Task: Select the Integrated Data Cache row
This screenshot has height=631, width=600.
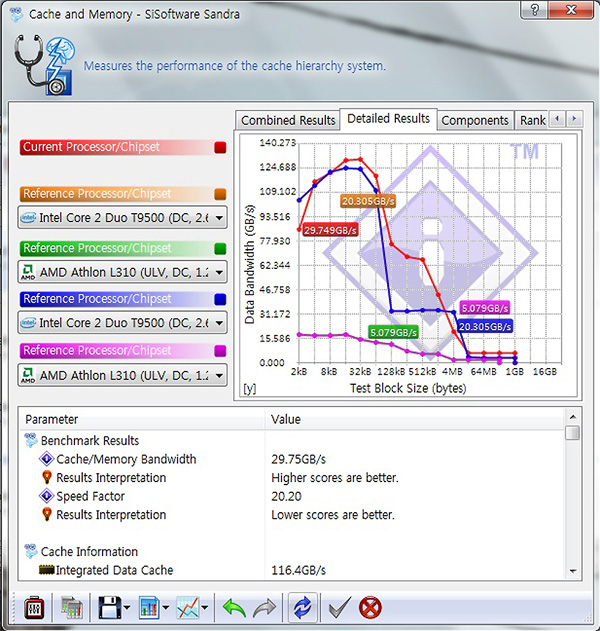Action: point(114,570)
